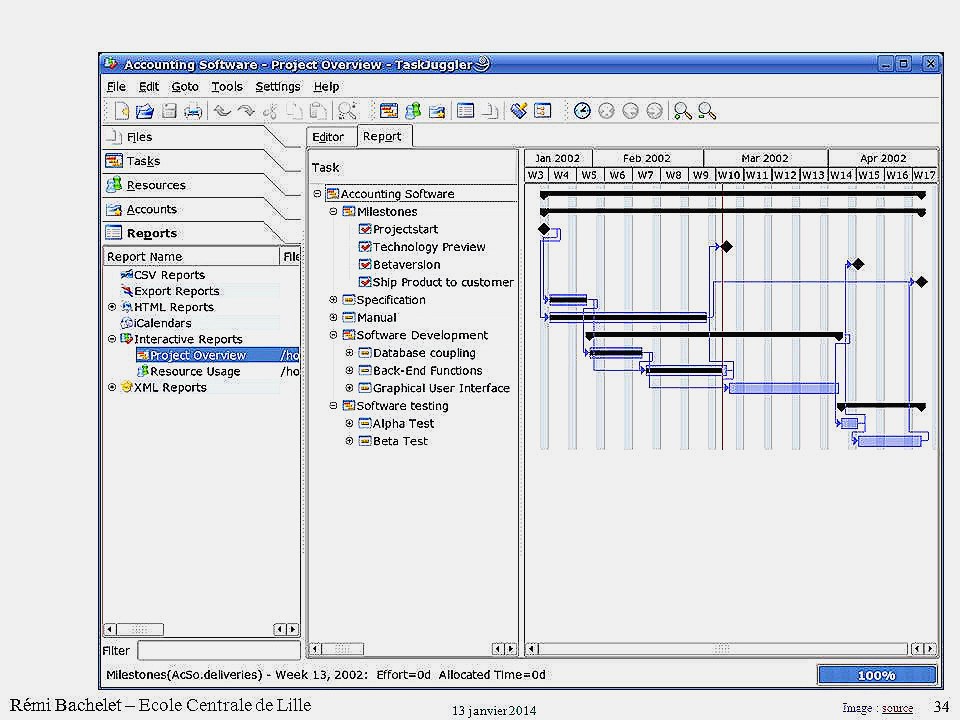
Task: Click the Cut scissors icon
Action: 270,111
